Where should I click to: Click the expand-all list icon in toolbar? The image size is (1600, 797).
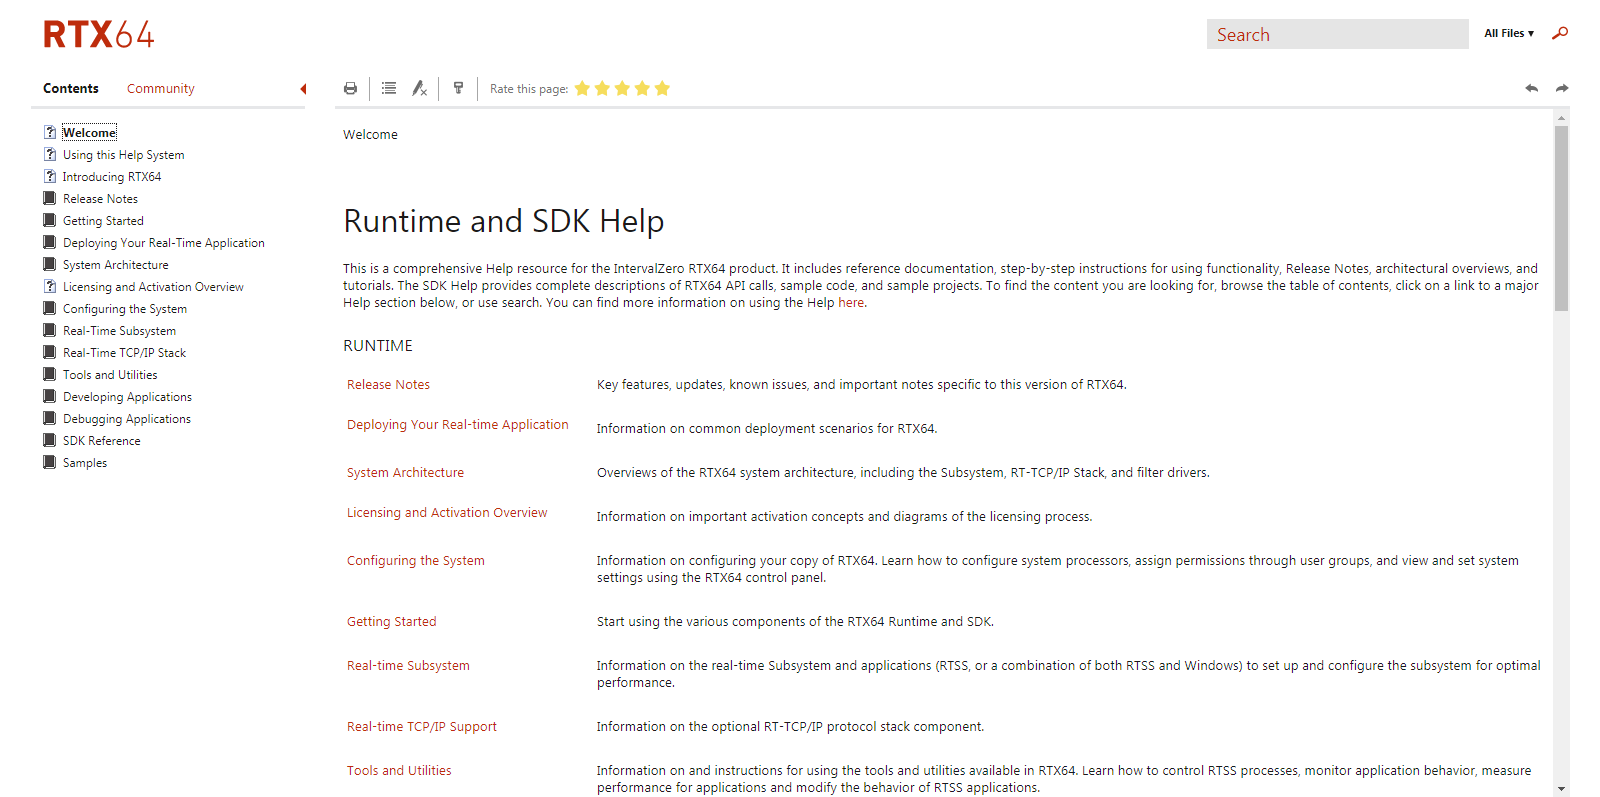[x=389, y=89]
